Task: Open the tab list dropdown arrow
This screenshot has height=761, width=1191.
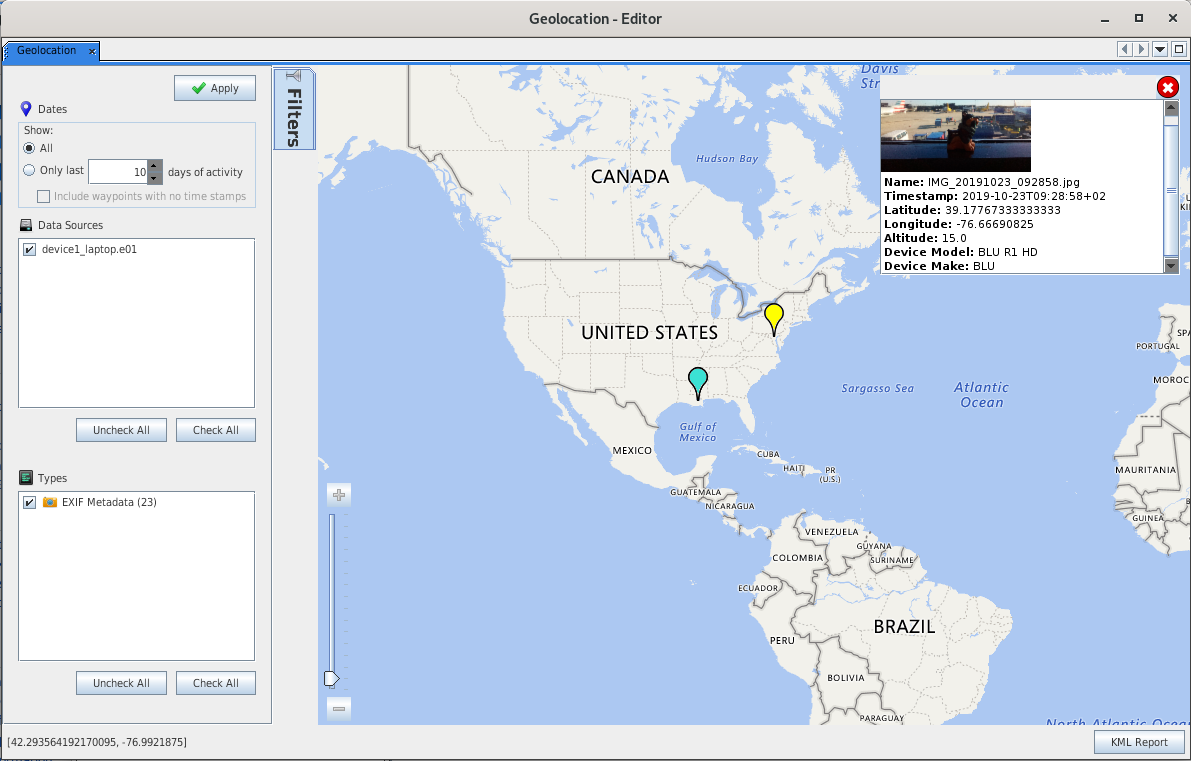Action: (1160, 50)
